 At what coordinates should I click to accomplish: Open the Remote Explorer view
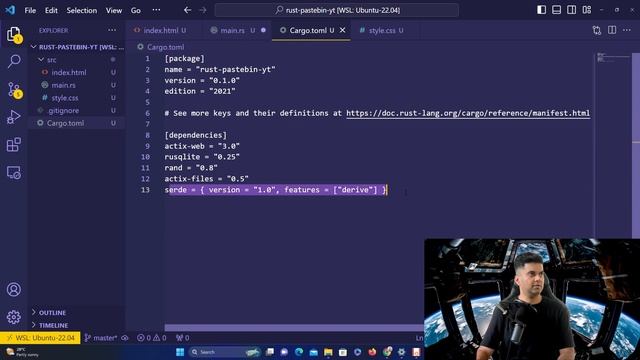[14, 173]
